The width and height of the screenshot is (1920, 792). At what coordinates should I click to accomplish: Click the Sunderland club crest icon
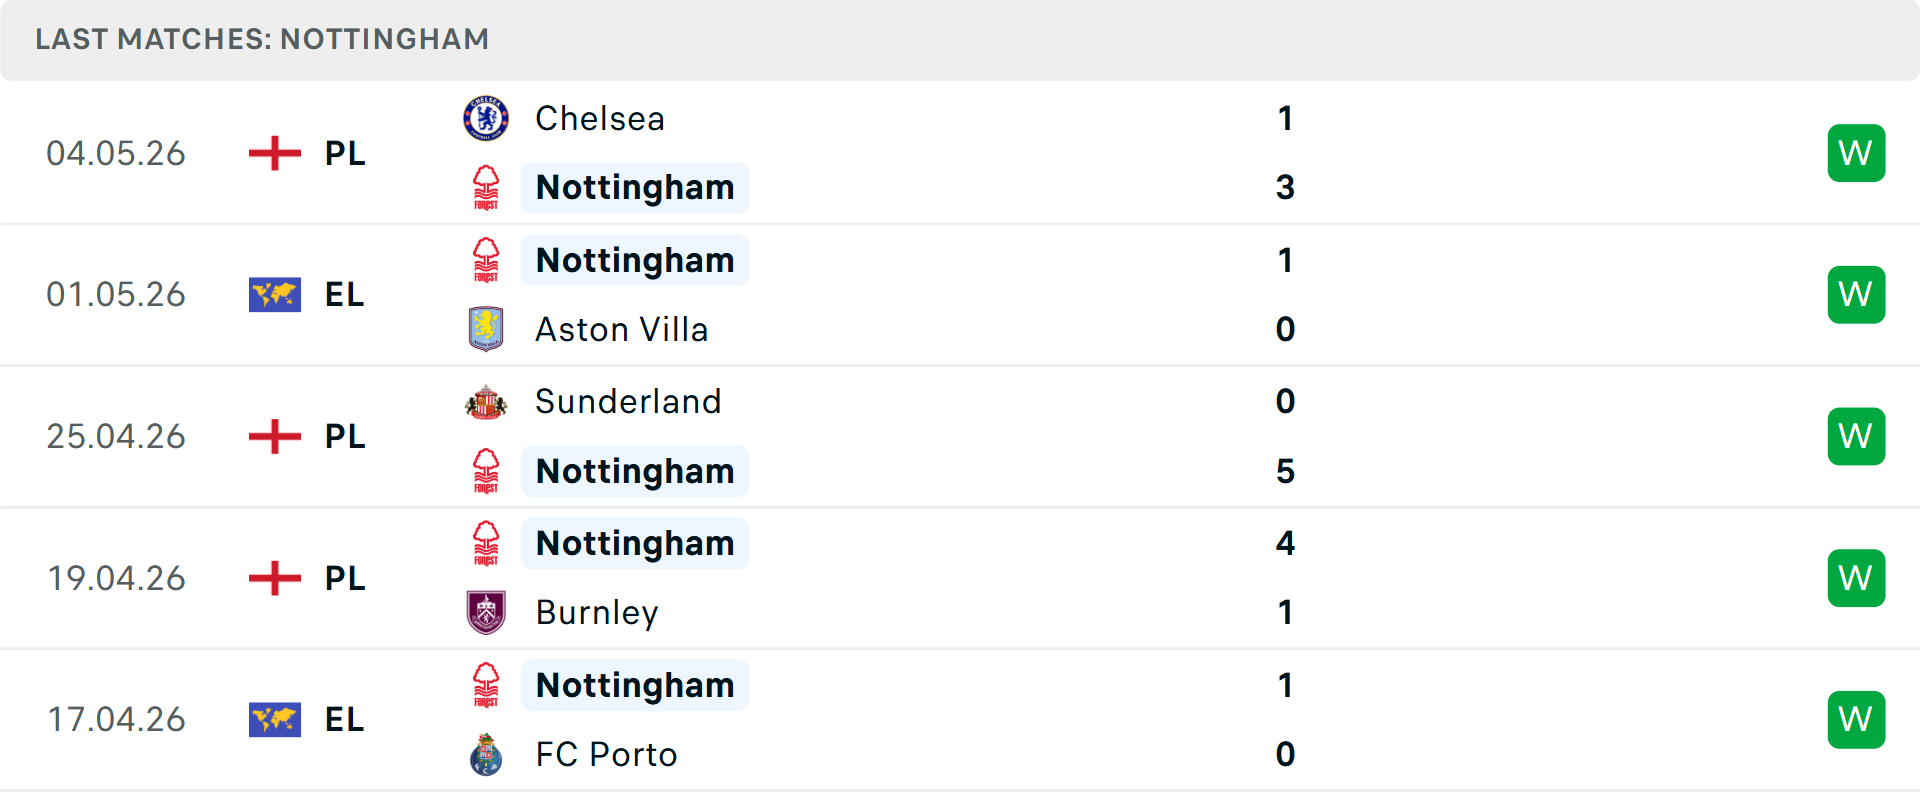point(486,402)
